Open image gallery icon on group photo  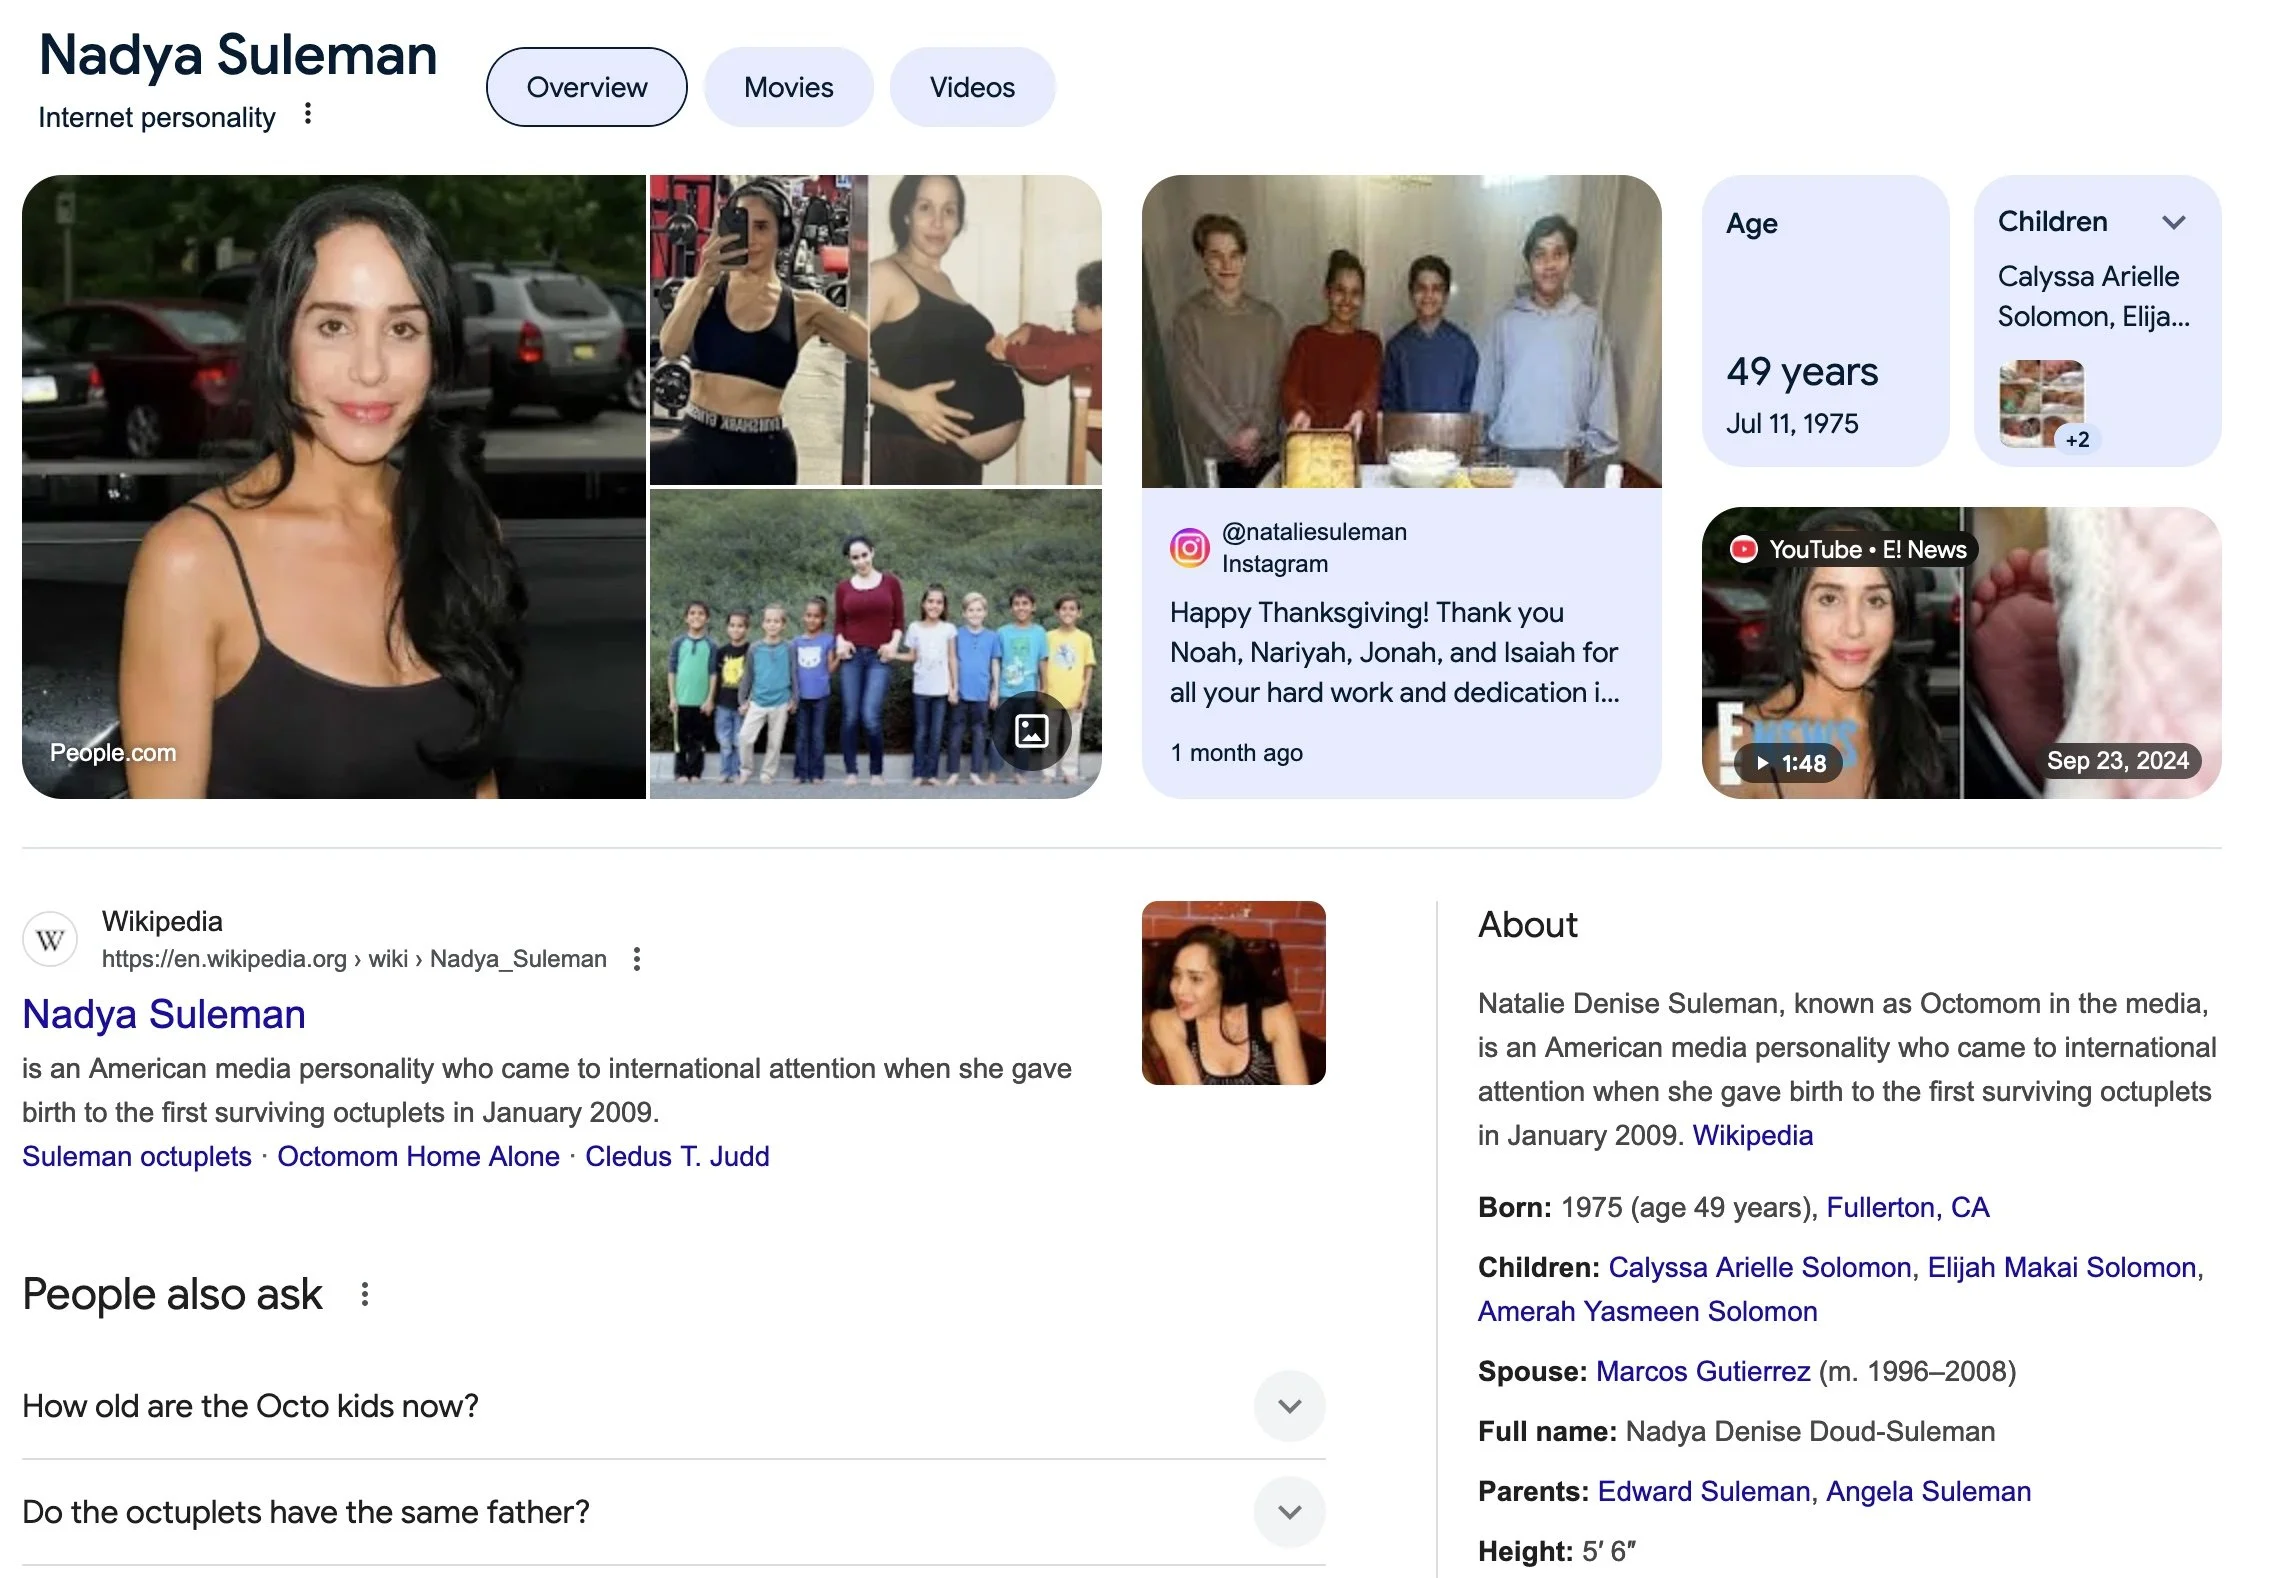coord(1031,731)
